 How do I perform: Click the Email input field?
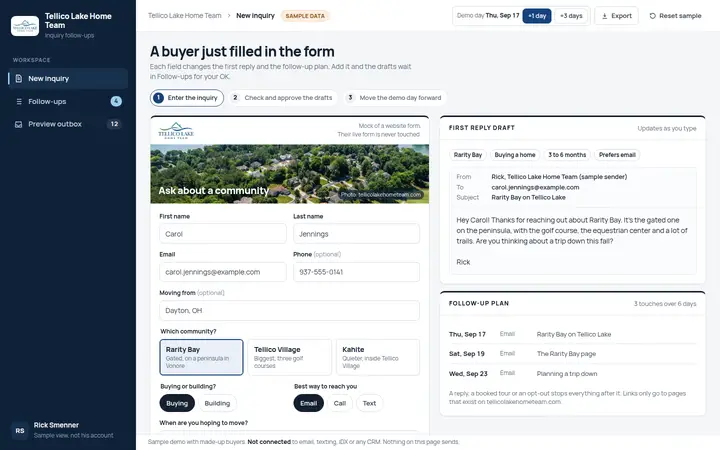(223, 272)
